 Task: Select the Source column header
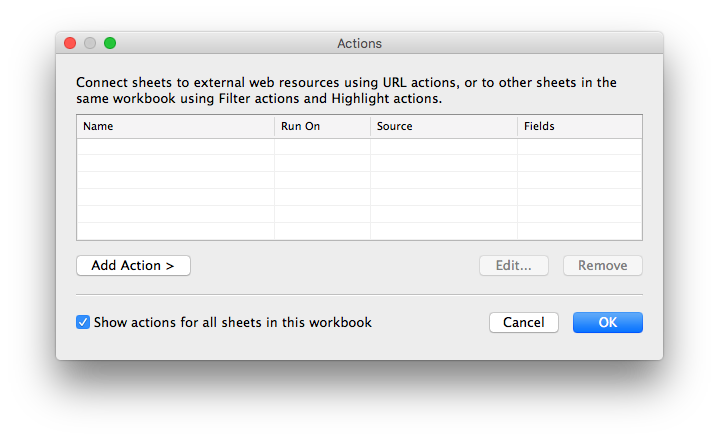coord(444,126)
